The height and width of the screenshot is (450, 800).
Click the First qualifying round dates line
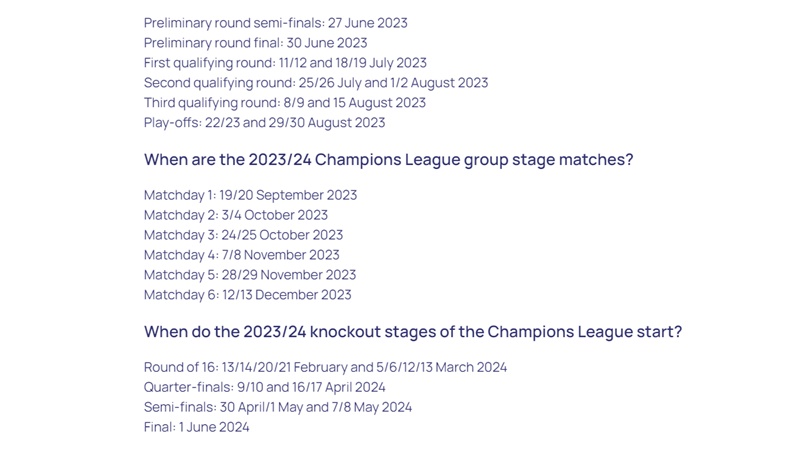285,63
